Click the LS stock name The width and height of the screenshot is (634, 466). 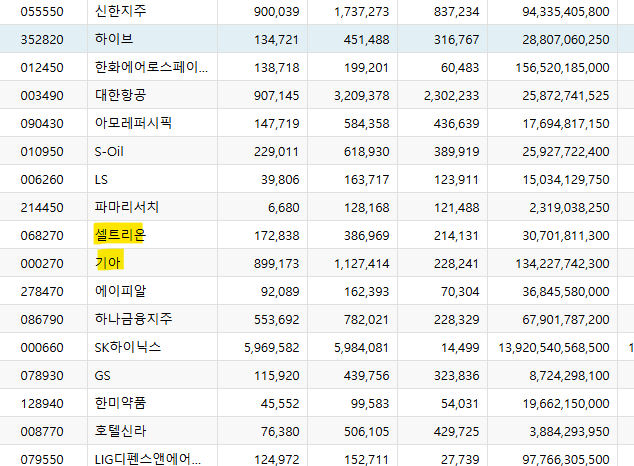coord(101,179)
